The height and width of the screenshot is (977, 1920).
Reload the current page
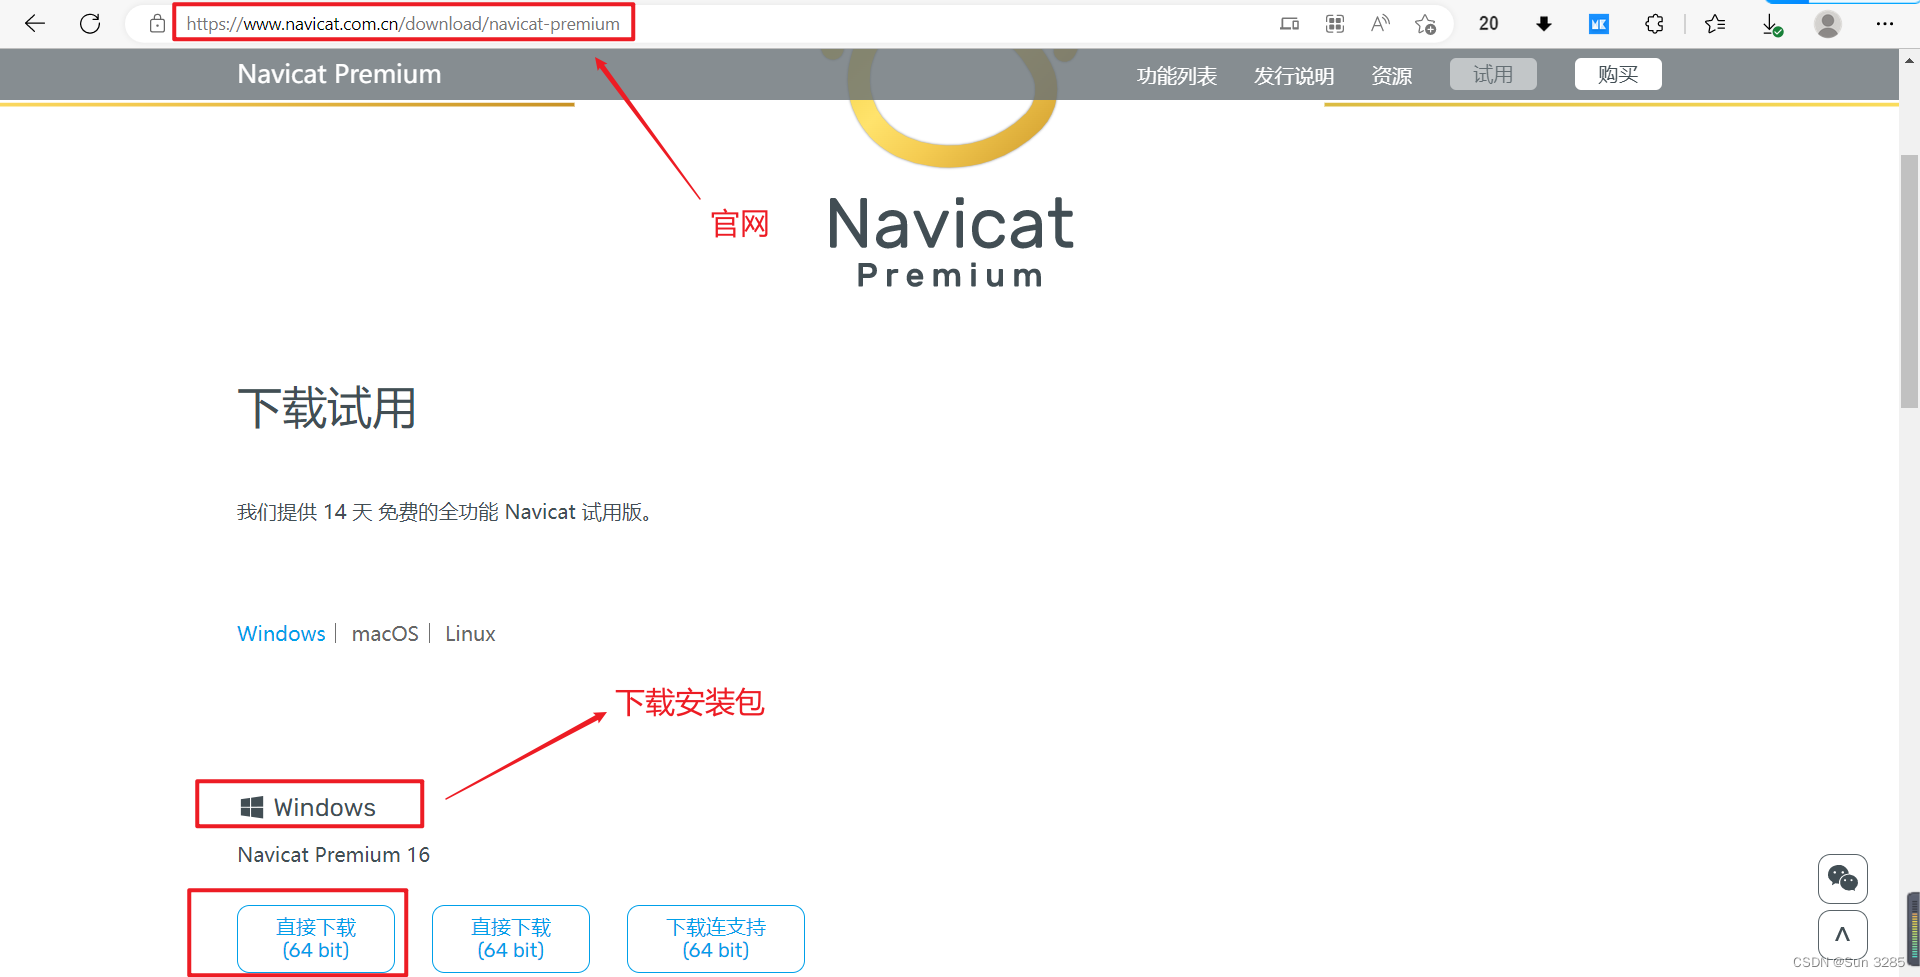[90, 23]
